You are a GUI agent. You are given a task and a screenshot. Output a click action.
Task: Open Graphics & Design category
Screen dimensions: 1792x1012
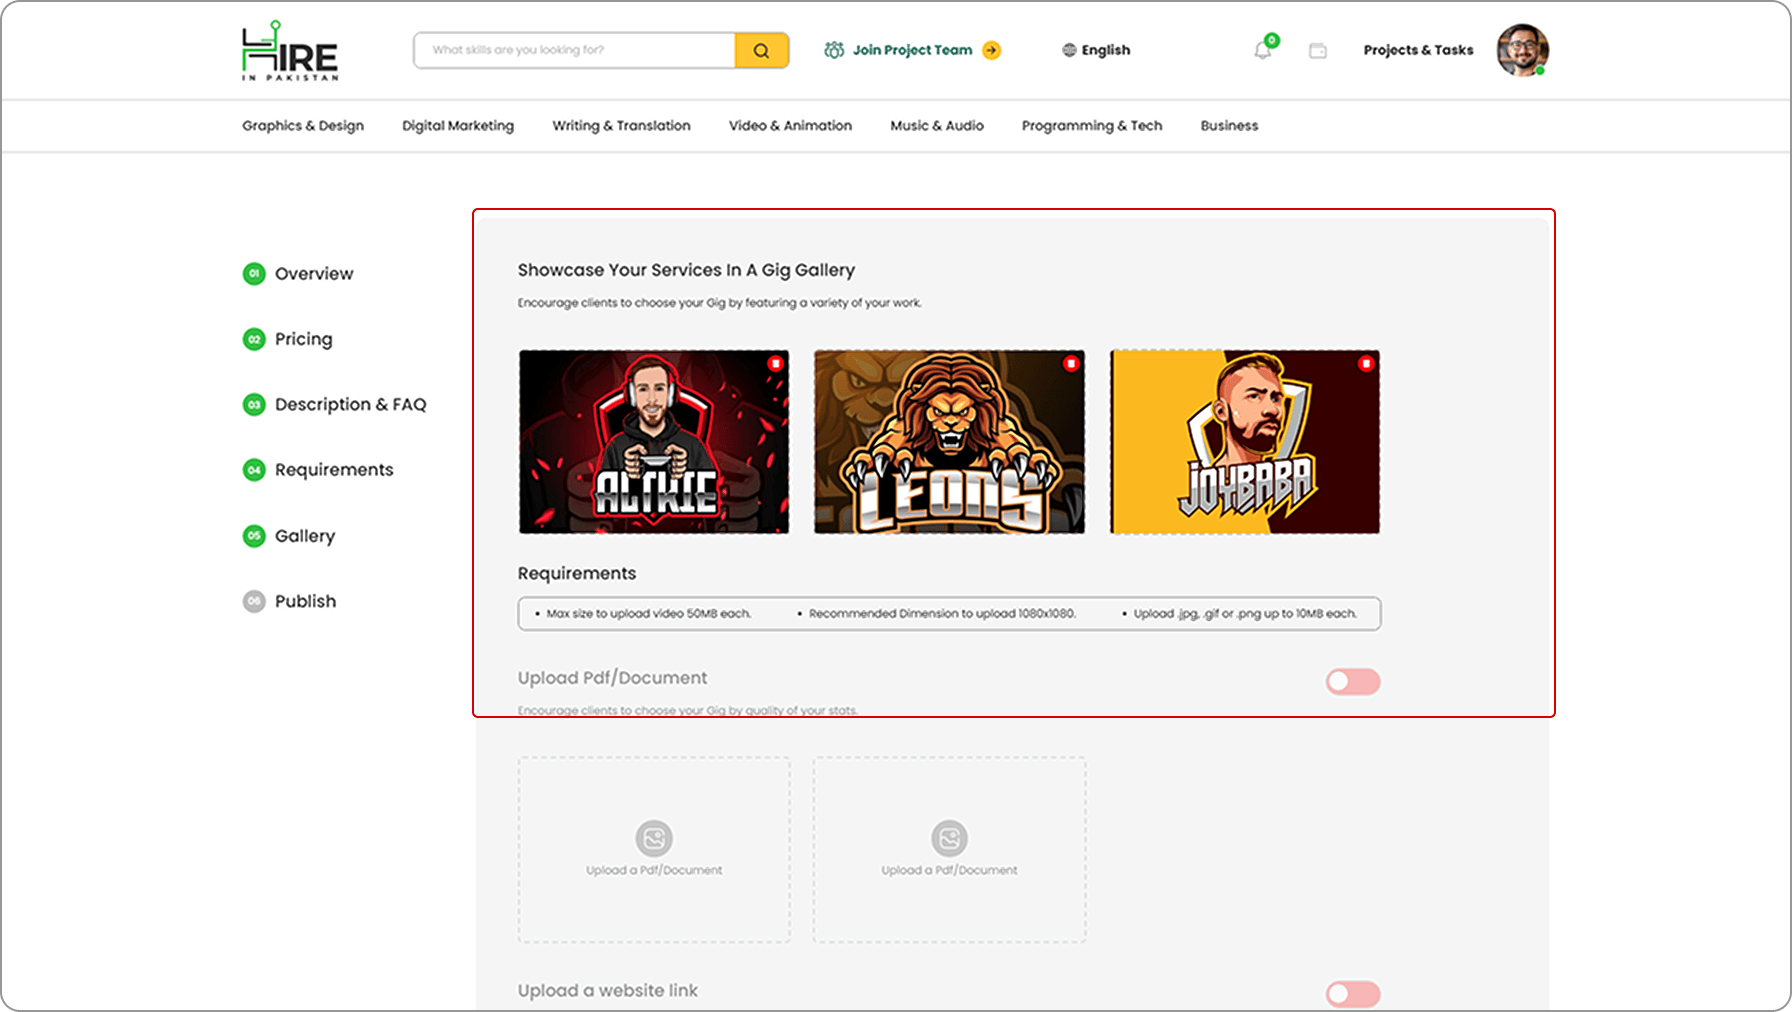[303, 126]
